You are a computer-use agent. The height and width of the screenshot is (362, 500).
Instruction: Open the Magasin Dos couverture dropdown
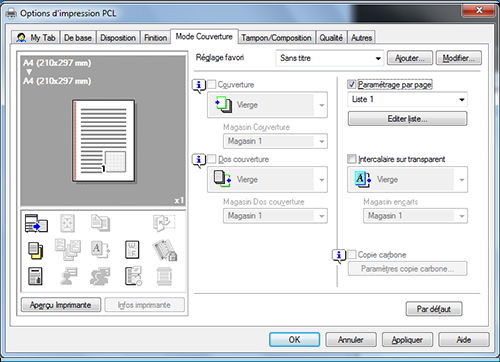click(x=275, y=216)
